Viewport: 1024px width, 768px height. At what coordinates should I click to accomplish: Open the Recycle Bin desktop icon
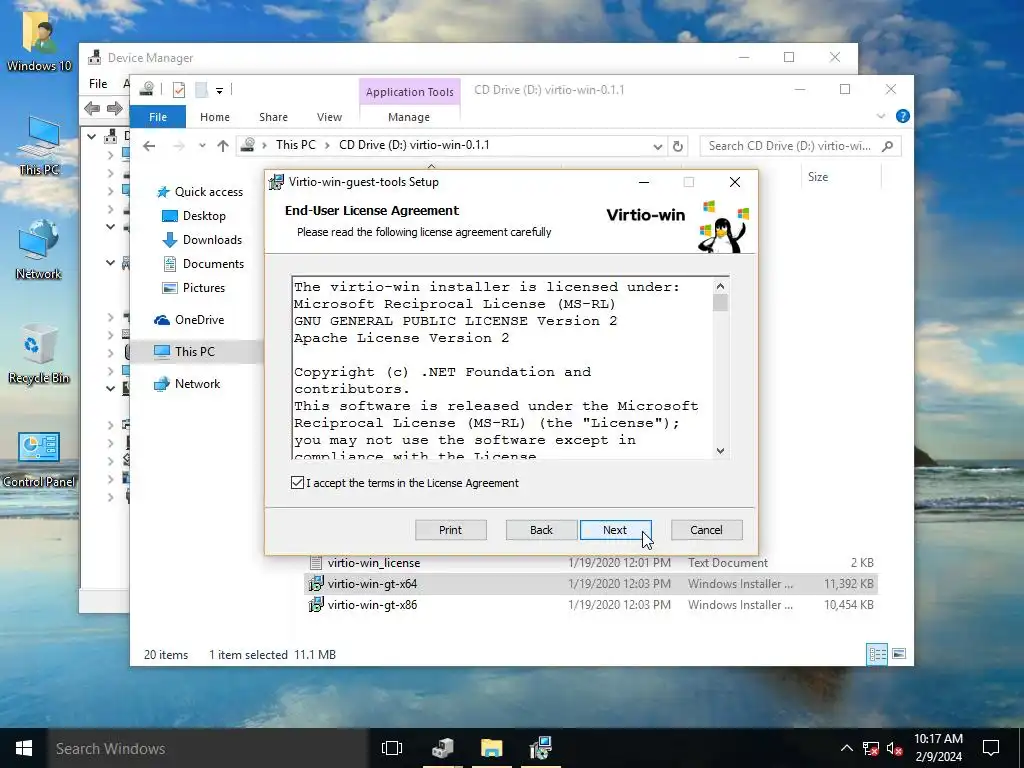tap(39, 354)
